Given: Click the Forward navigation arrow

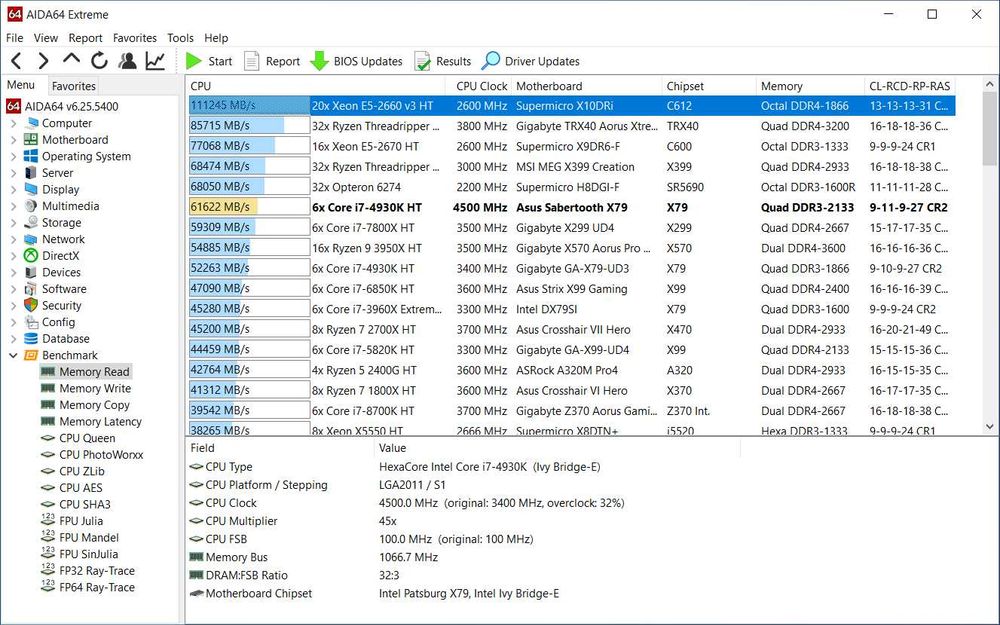Looking at the screenshot, I should (43, 61).
